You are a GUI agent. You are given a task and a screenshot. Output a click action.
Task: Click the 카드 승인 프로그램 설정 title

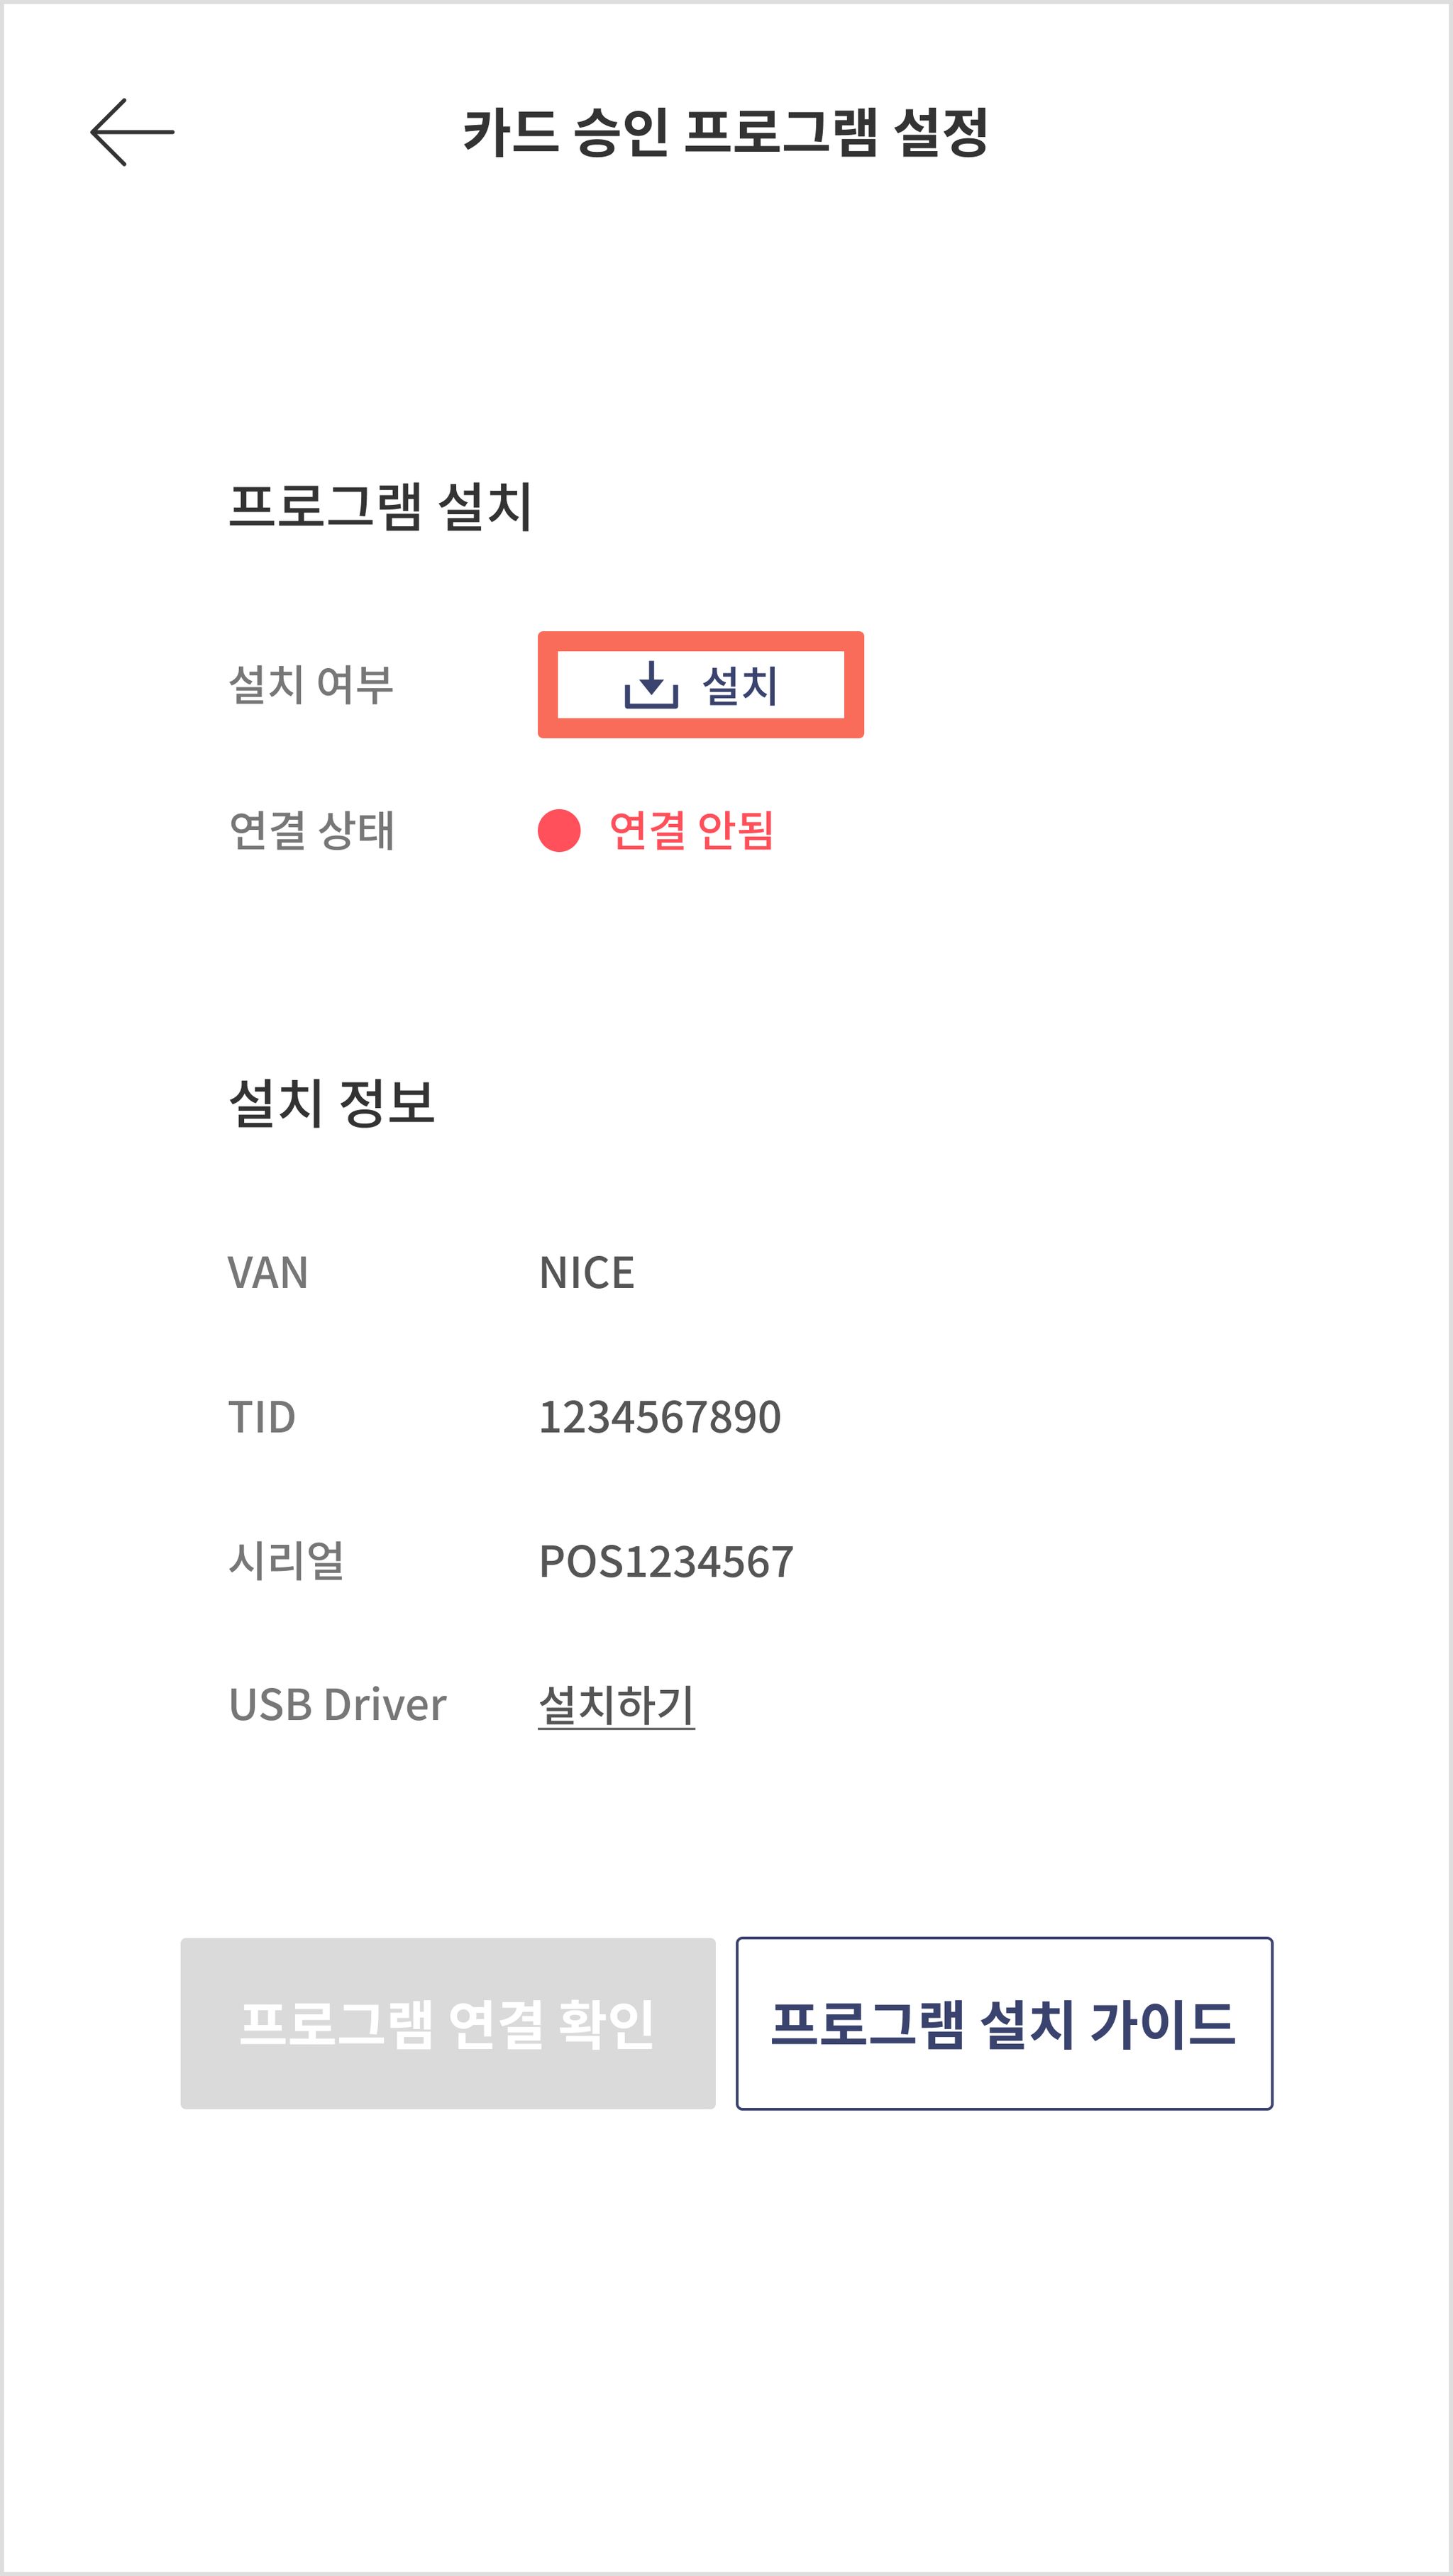726,132
